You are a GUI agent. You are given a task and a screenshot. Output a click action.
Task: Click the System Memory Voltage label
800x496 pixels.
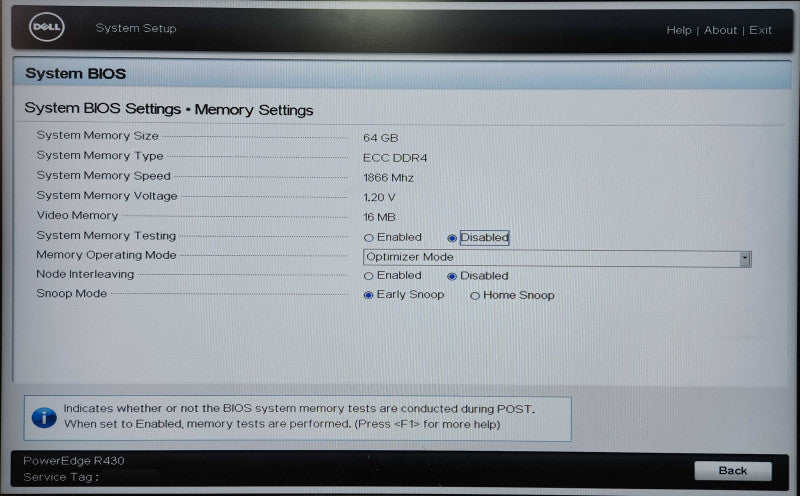[107, 195]
